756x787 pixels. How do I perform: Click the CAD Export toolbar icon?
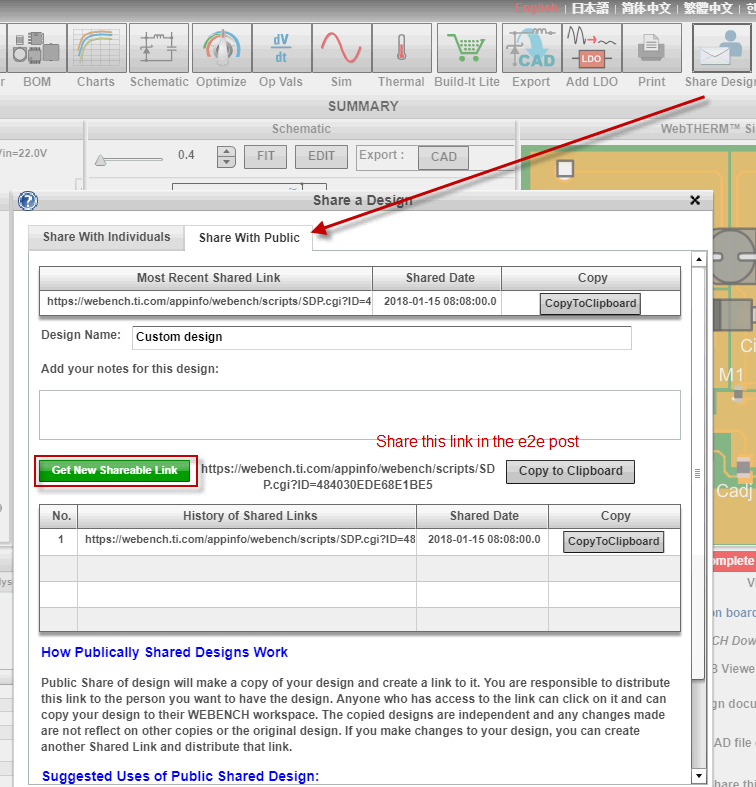point(532,48)
